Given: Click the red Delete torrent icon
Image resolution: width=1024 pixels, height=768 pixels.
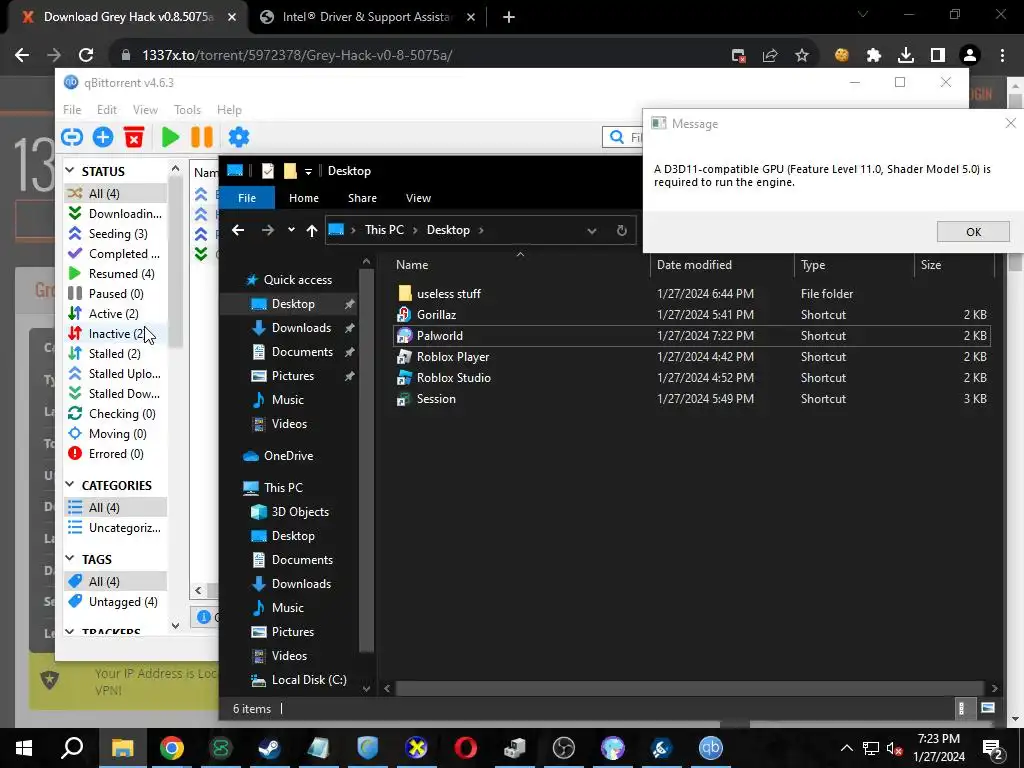Looking at the screenshot, I should 134,137.
